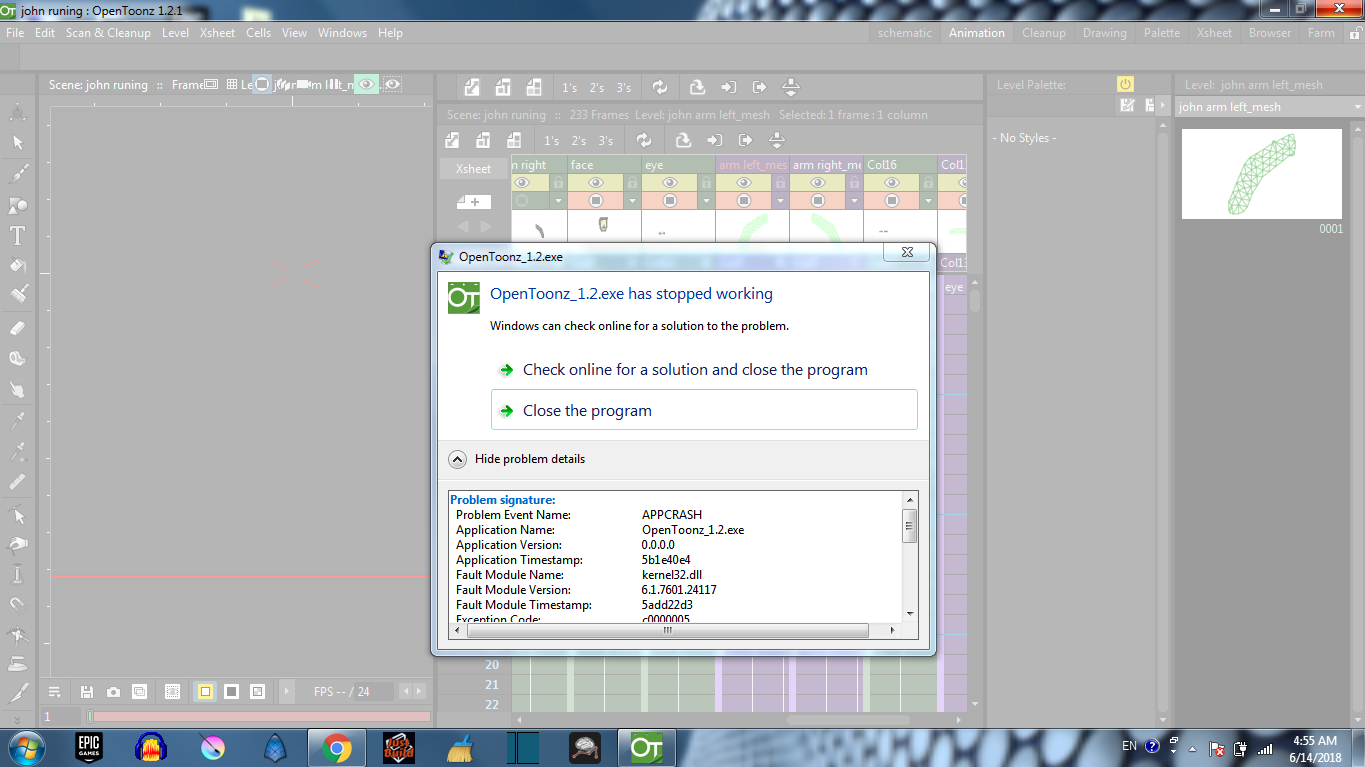Viewport: 1365px width, 767px height.
Task: Open the eye column render dropdown arrow
Action: (706, 202)
